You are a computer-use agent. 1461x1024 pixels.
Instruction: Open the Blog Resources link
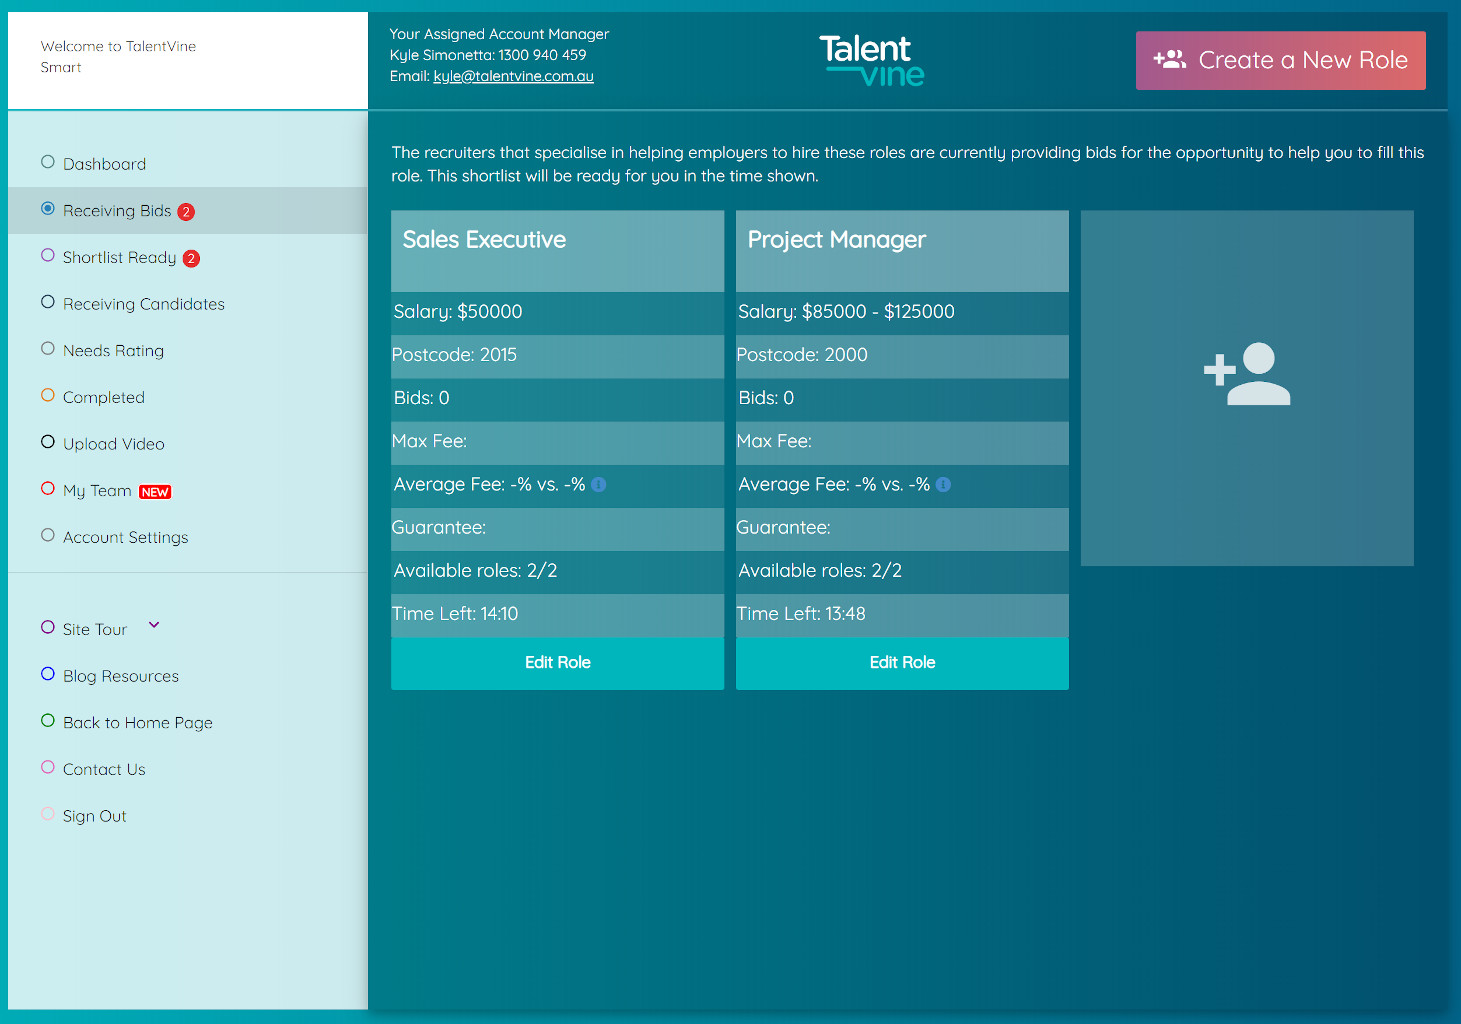coord(120,676)
